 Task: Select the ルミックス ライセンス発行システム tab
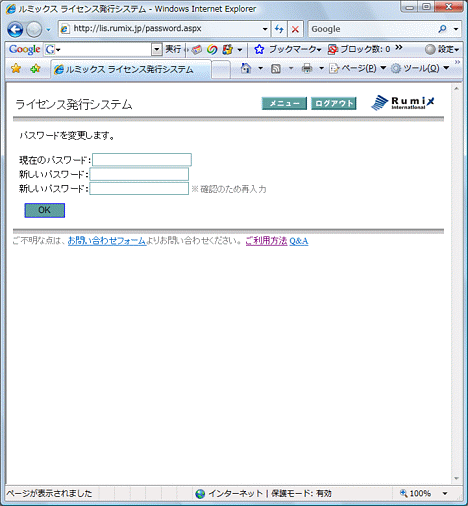click(131, 69)
